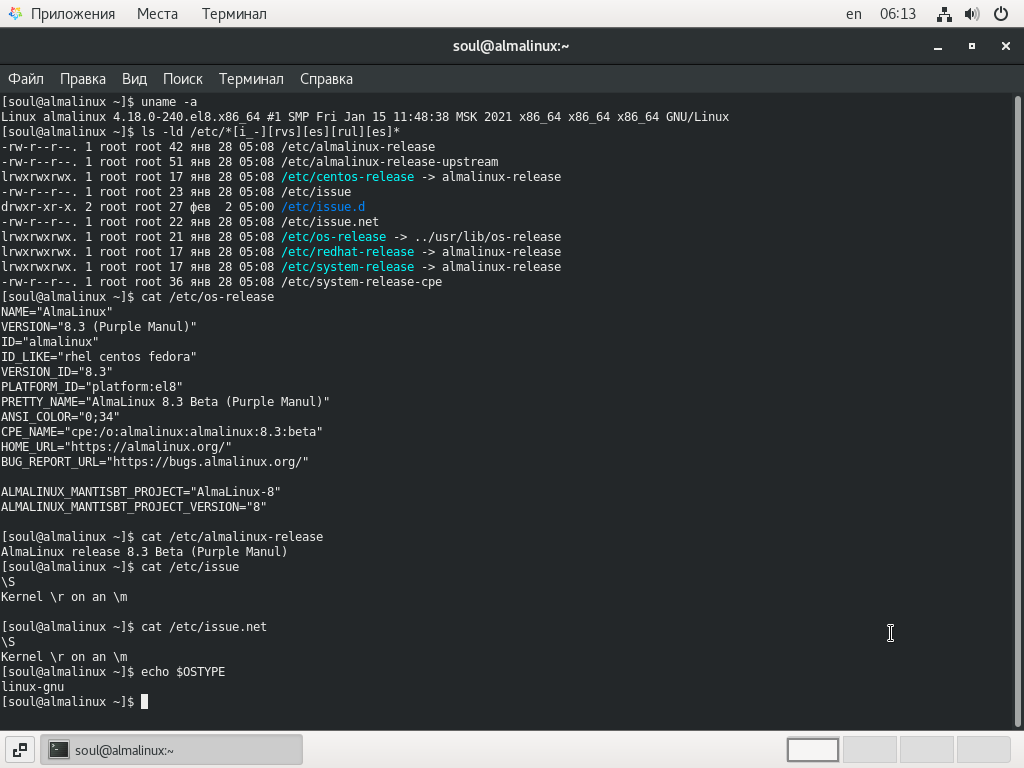Image resolution: width=1024 pixels, height=768 pixels.
Task: Click the /etc/system-release-cpe file name
Action: pyautogui.click(x=362, y=282)
